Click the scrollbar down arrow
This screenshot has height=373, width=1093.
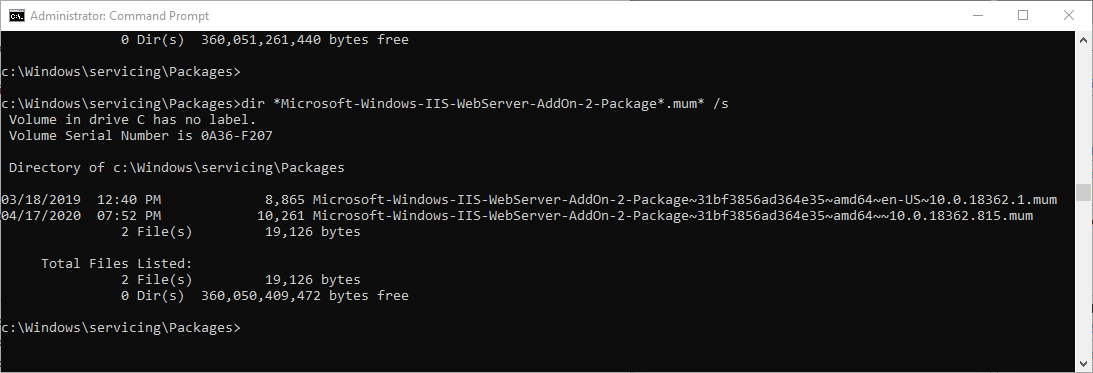coord(1083,364)
